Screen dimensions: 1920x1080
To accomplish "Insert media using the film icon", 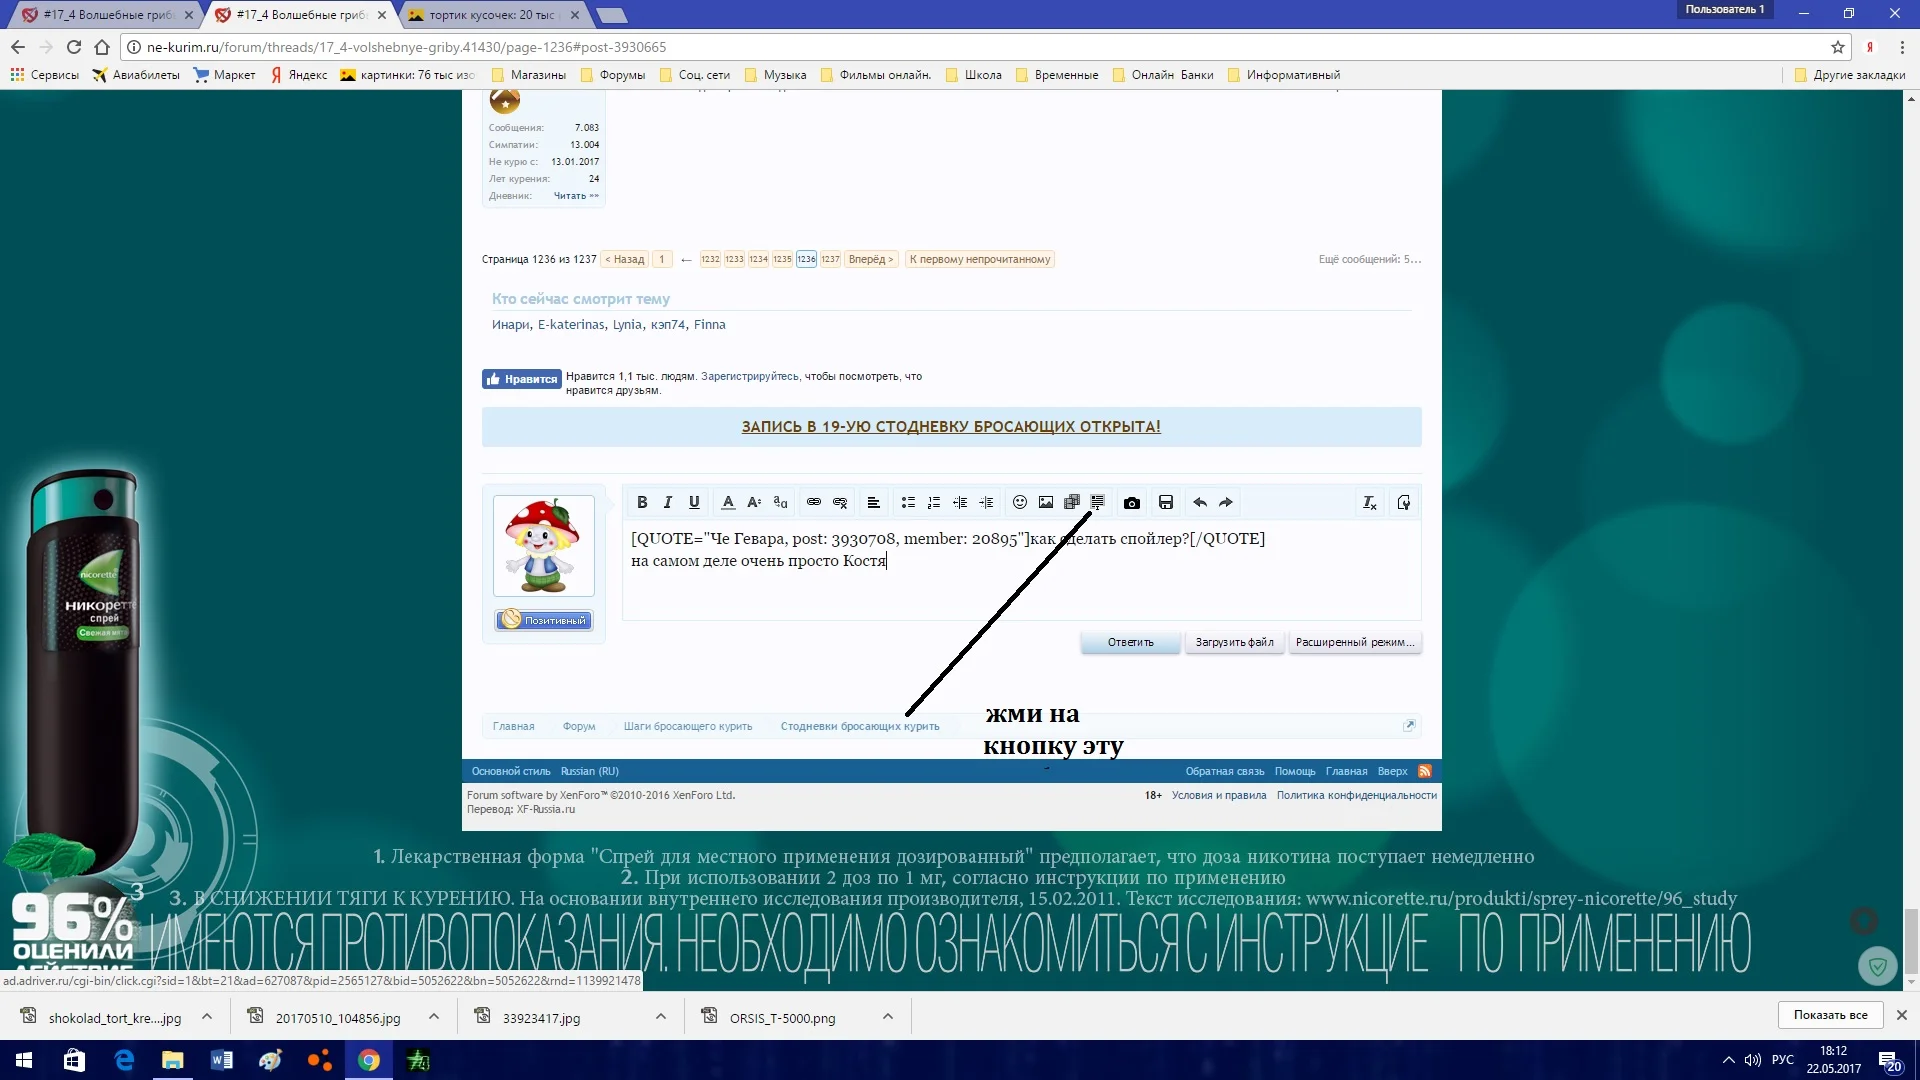I will [1072, 503].
